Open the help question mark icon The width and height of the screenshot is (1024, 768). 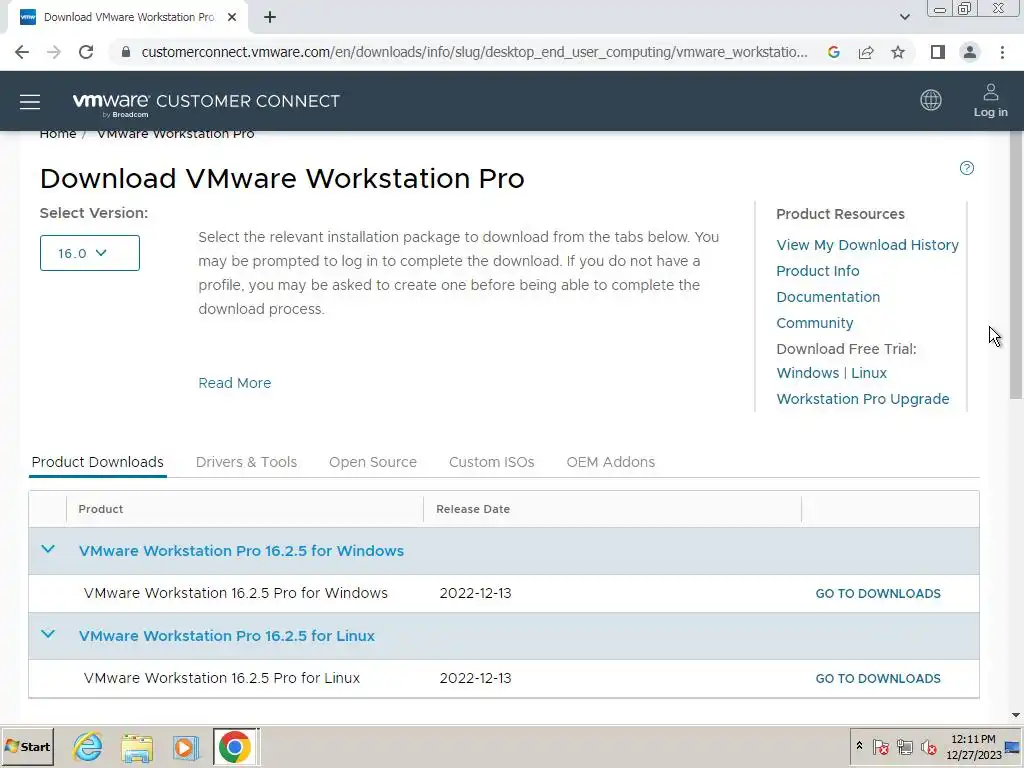click(967, 168)
